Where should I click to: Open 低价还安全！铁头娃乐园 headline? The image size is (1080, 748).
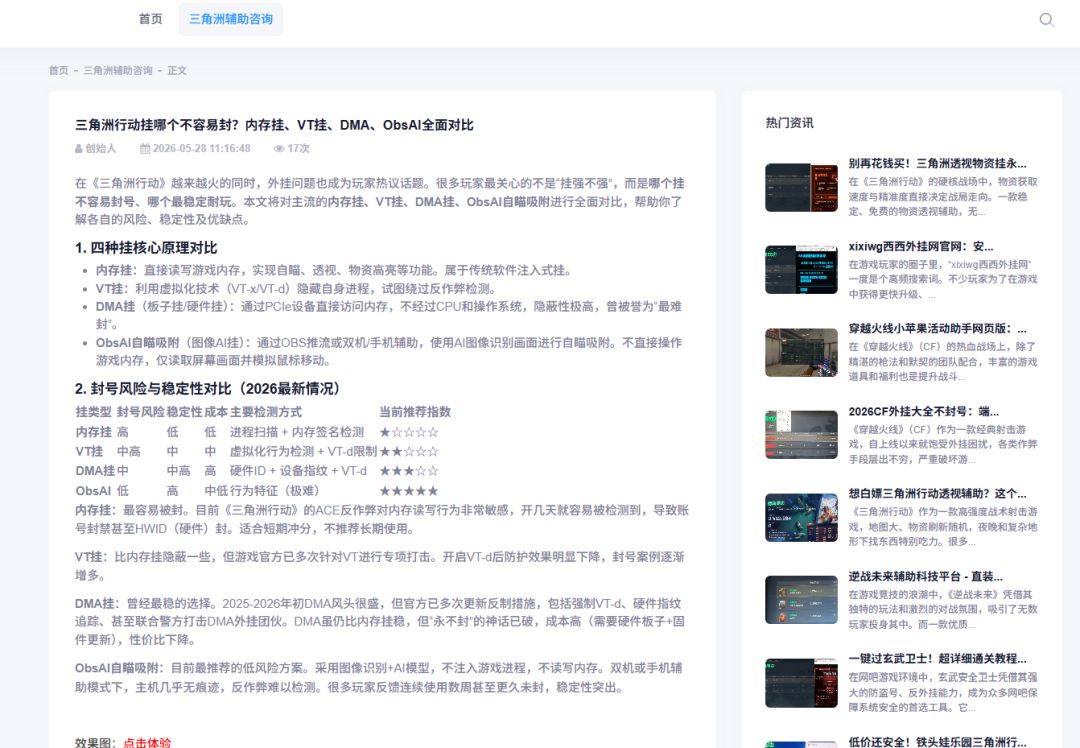(x=937, y=742)
